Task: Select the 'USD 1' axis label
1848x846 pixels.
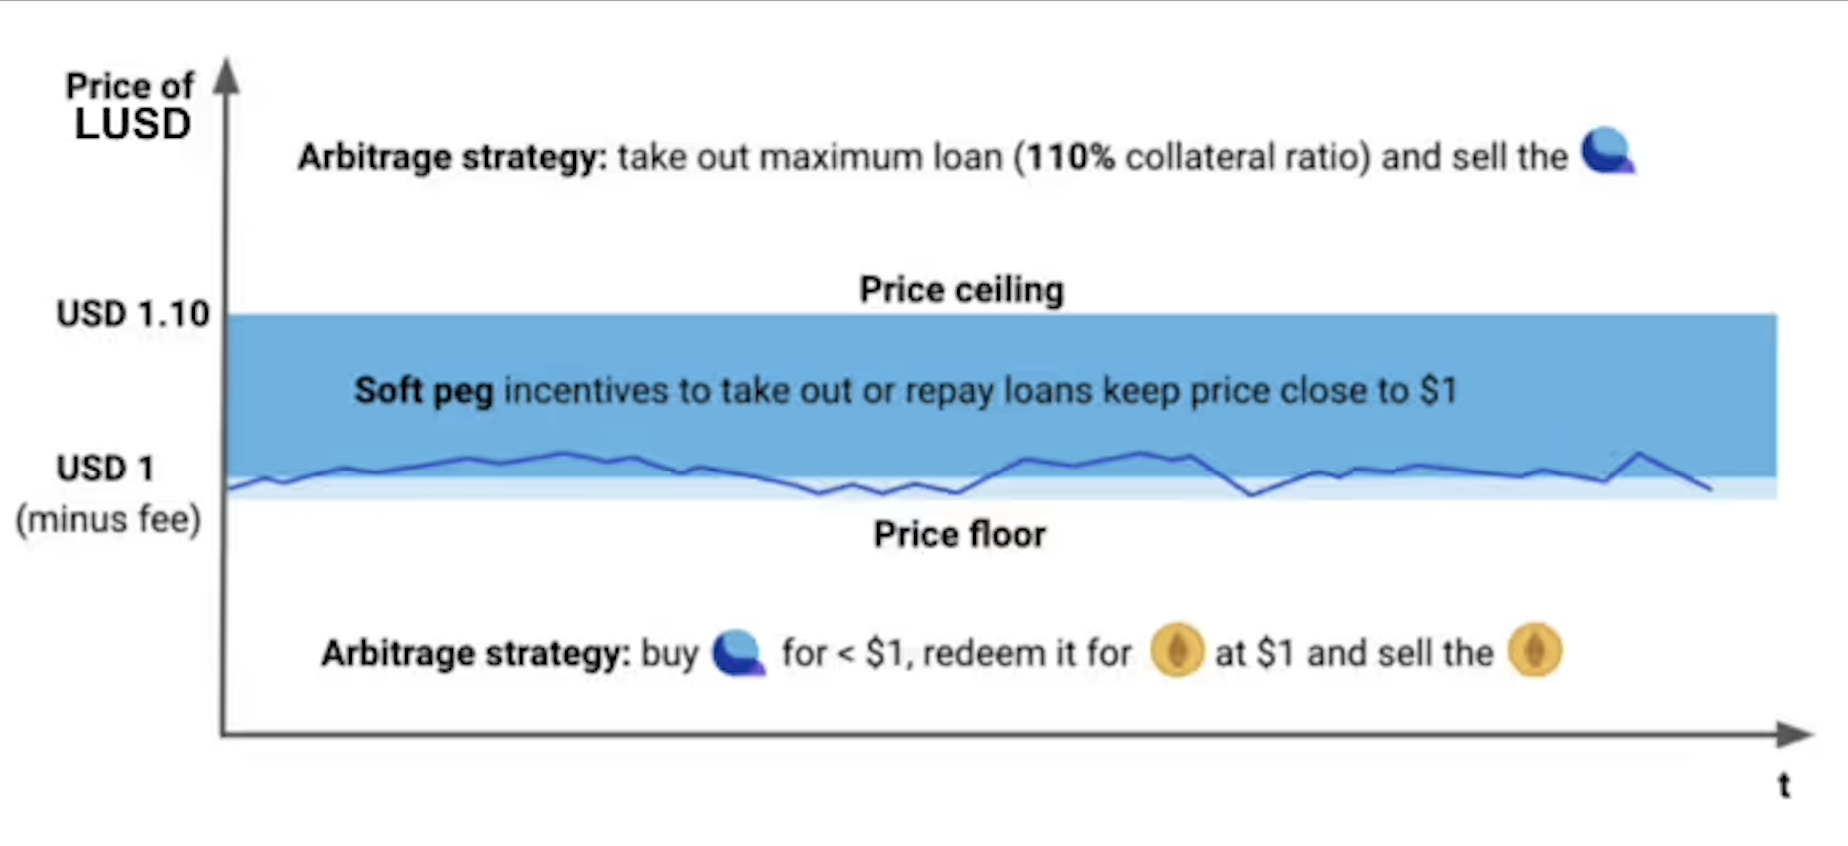Action: coord(105,468)
